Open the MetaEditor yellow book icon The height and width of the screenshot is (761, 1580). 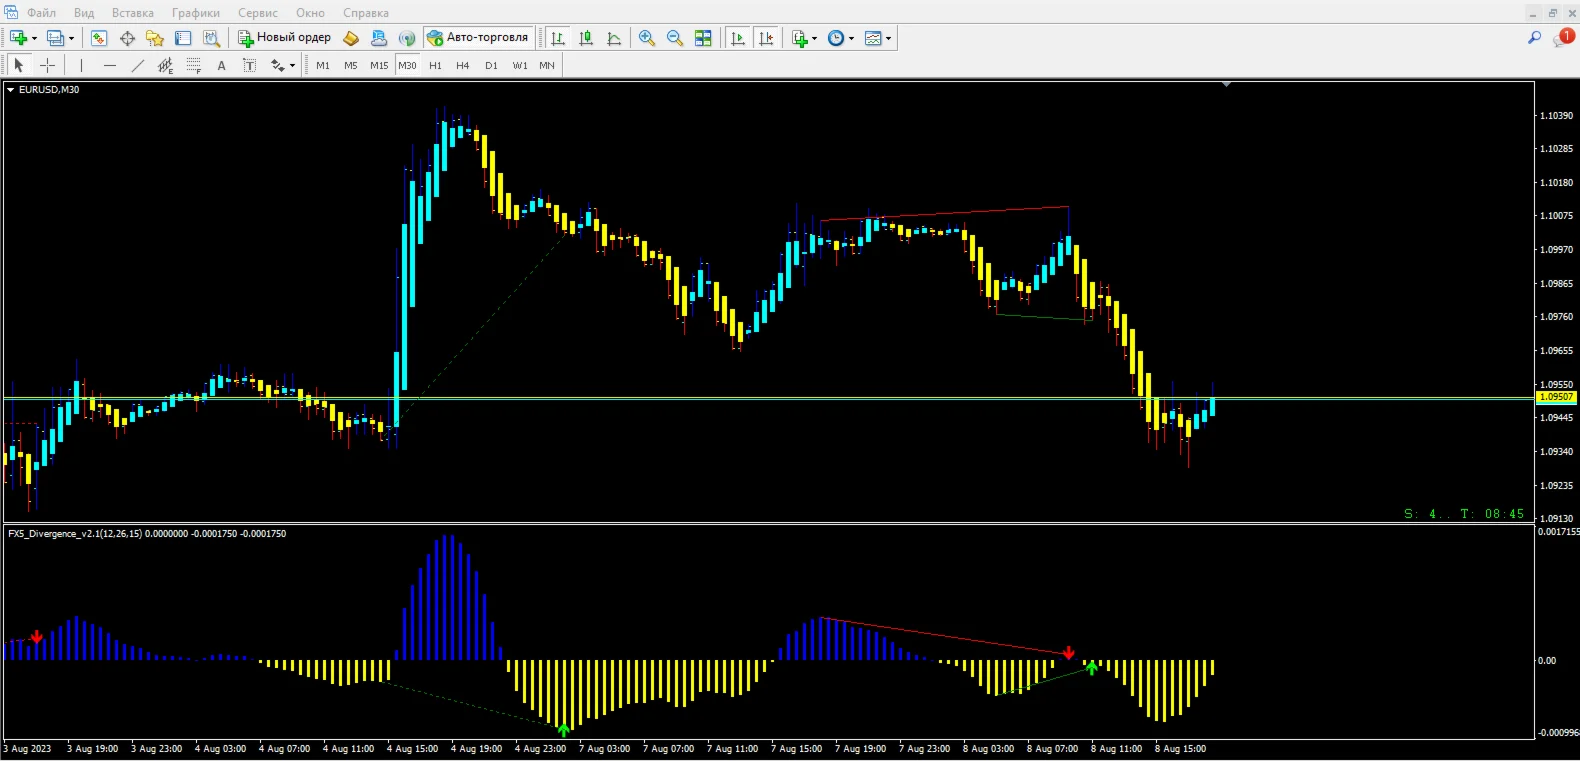[351, 38]
